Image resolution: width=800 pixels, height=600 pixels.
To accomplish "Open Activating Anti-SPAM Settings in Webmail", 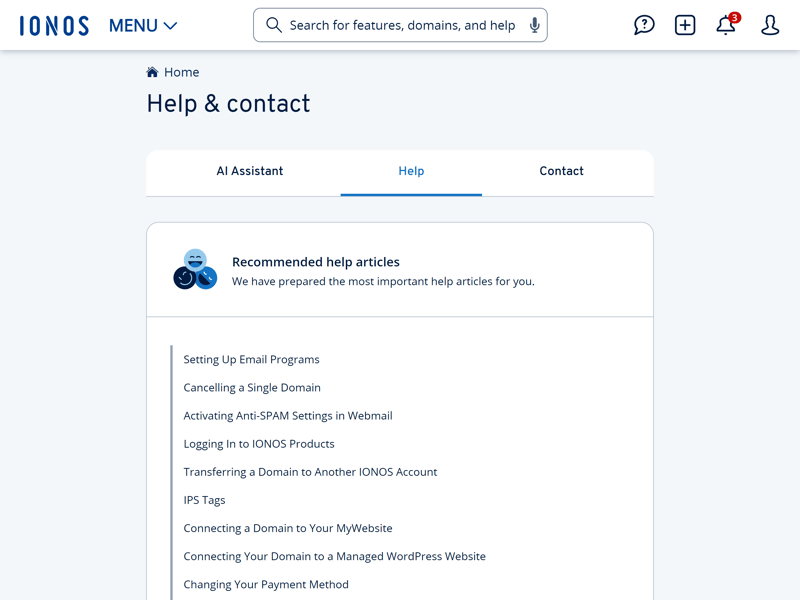I will point(288,416).
